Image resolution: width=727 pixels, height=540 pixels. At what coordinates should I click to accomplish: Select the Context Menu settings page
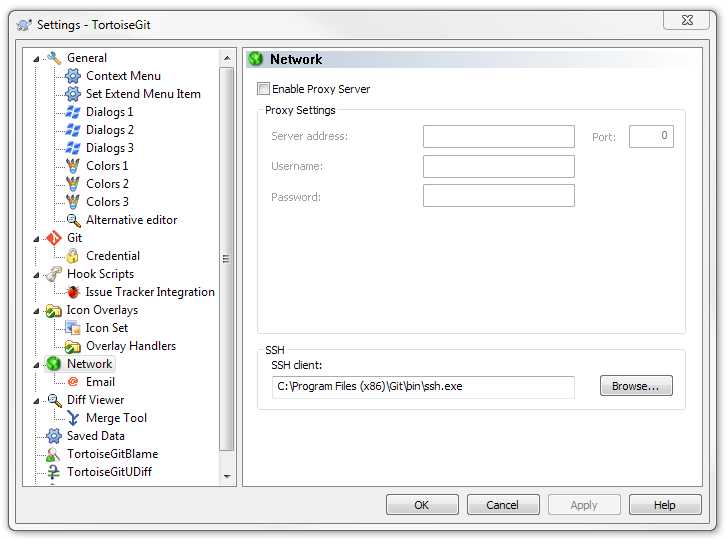(x=123, y=76)
